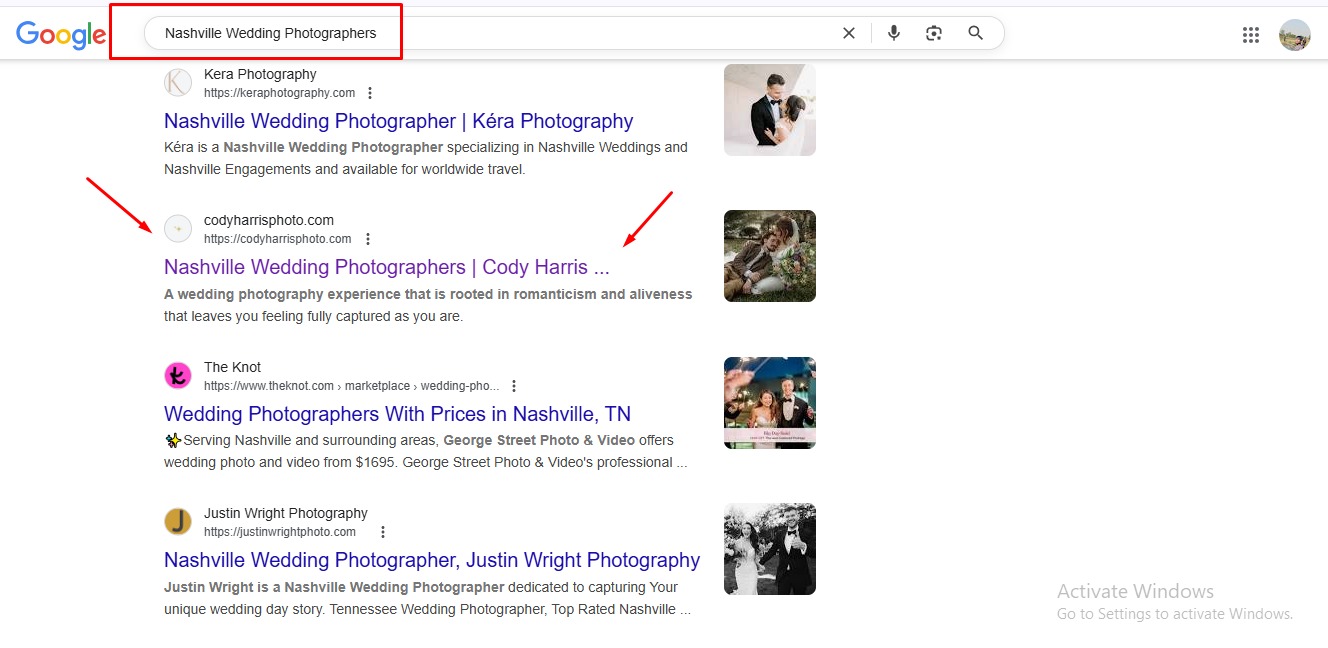Open more options for The Knot result

pos(514,386)
